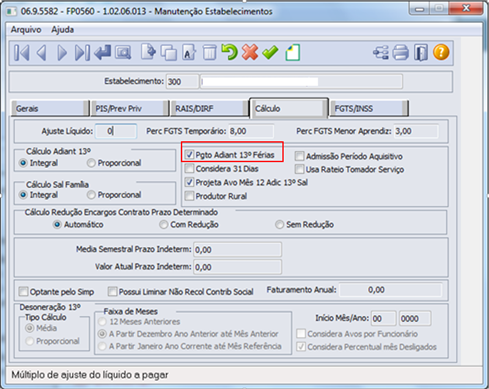Viewport: 489px width, 389px height.
Task: Click Valor Atual Prazo Indeterm field
Action: coord(237,267)
